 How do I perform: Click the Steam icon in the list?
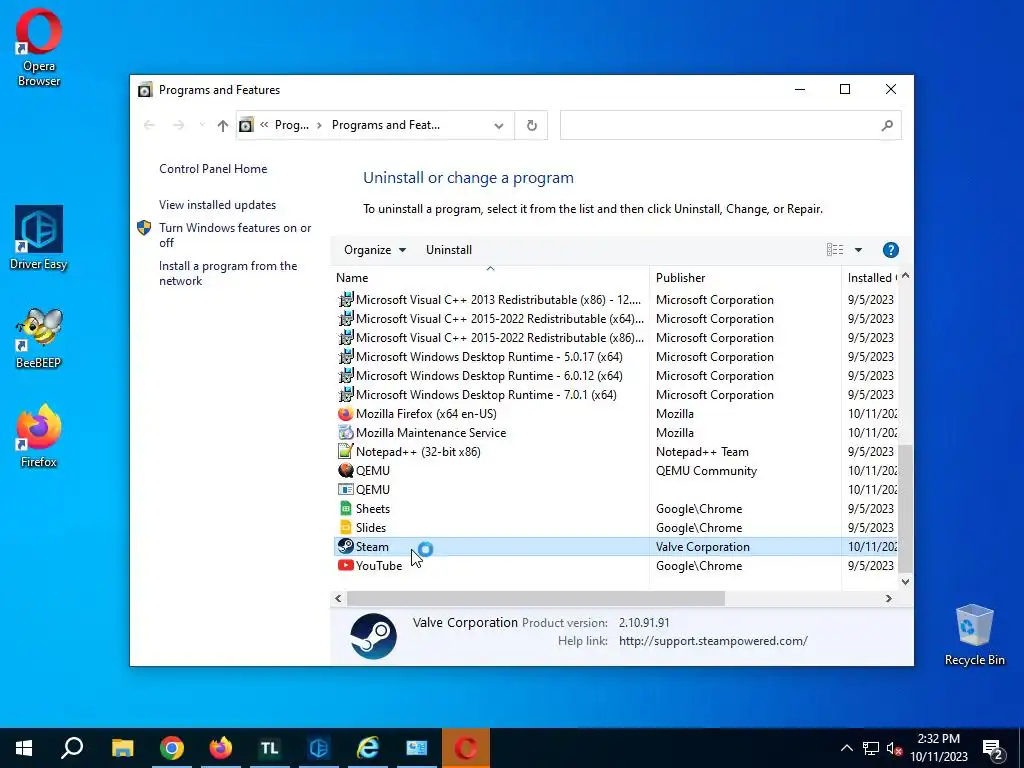click(345, 547)
